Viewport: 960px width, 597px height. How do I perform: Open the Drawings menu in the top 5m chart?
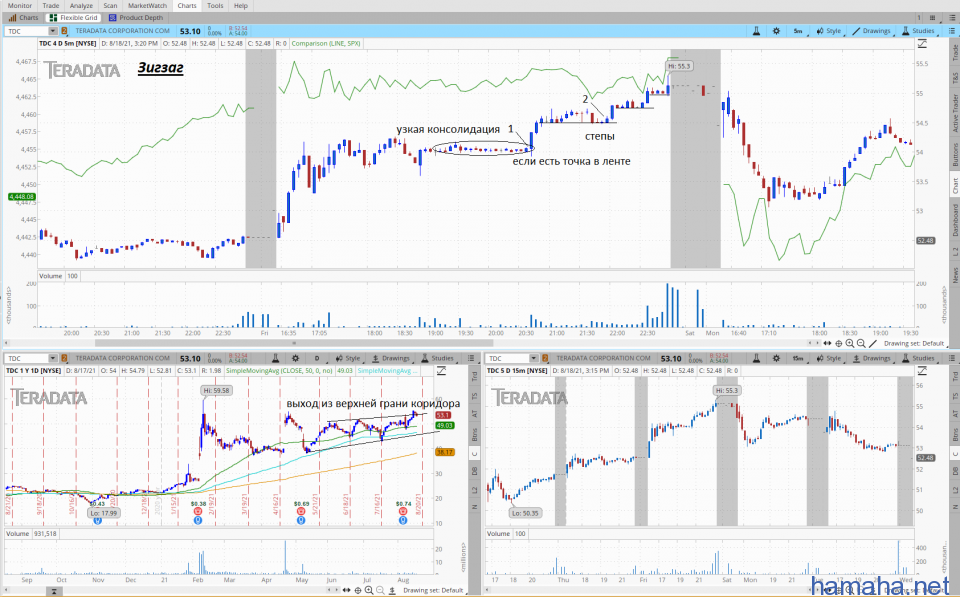click(871, 31)
